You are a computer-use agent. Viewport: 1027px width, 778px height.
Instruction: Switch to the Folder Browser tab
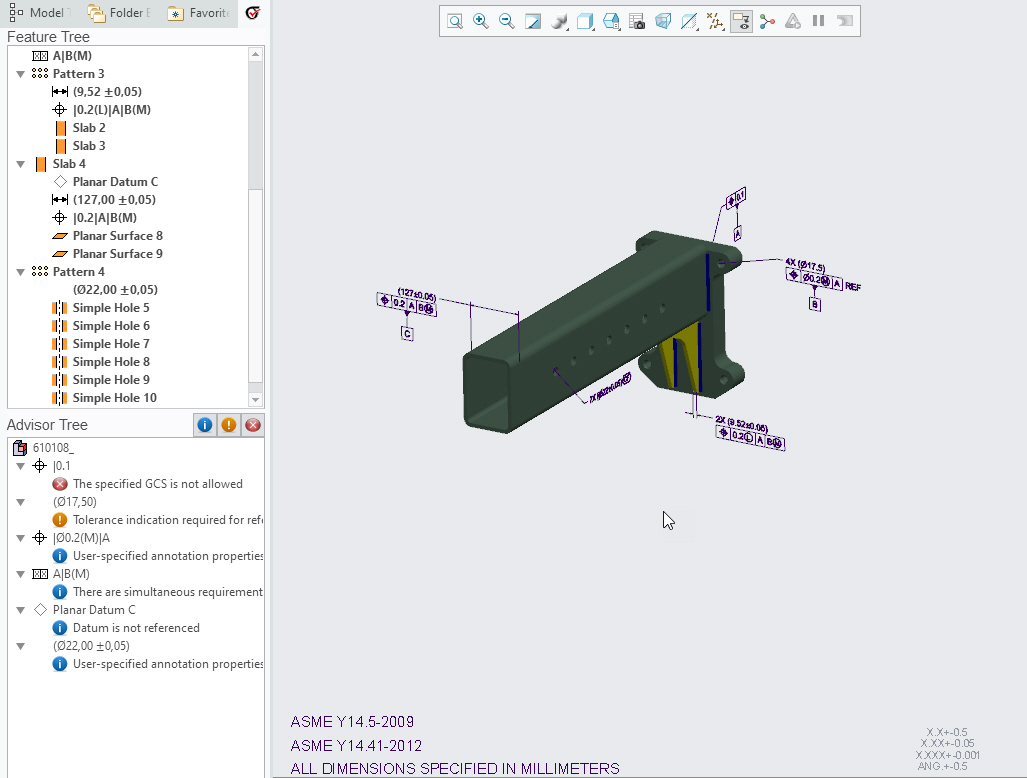(x=119, y=13)
